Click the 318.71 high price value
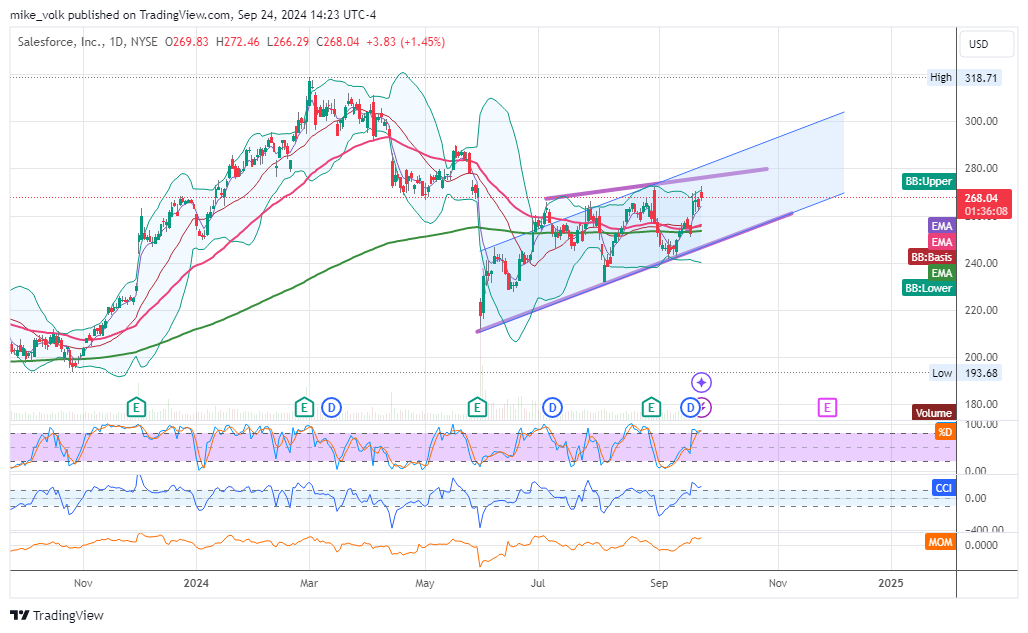Screen dimensions: 1028x633 click(x=981, y=78)
